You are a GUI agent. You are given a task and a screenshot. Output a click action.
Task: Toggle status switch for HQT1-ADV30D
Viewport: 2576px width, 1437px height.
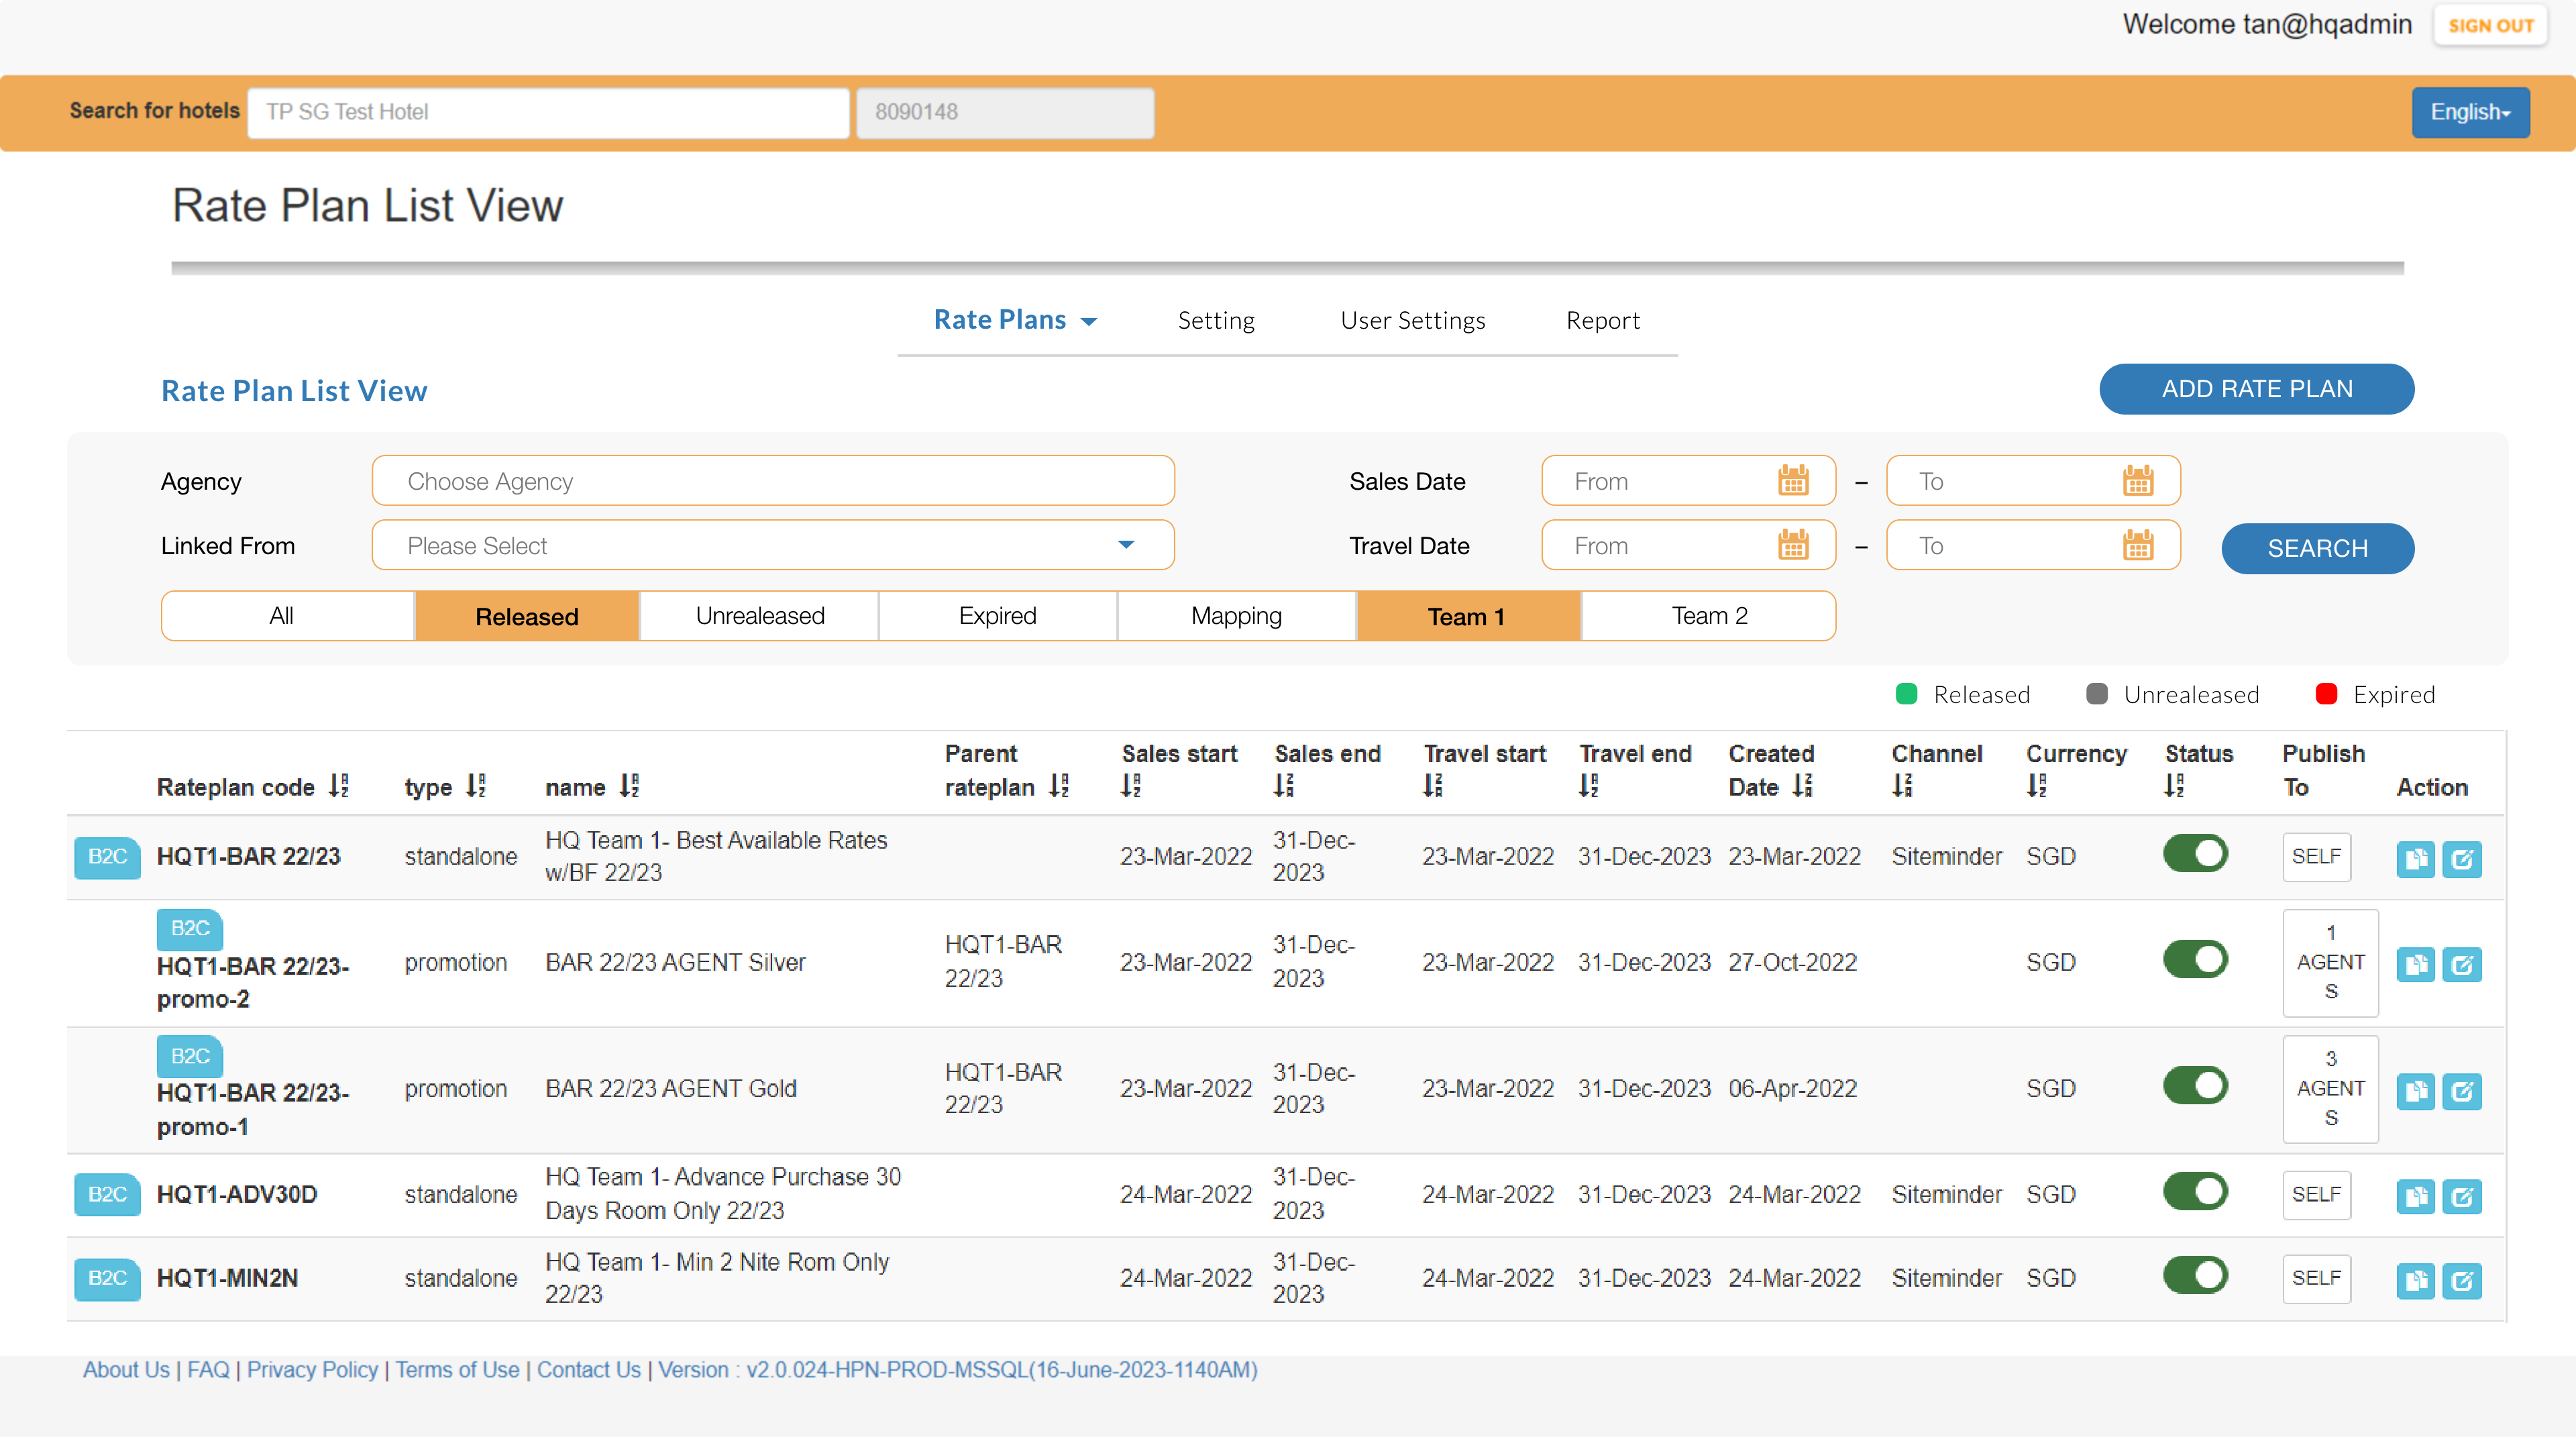pyautogui.click(x=2195, y=1192)
